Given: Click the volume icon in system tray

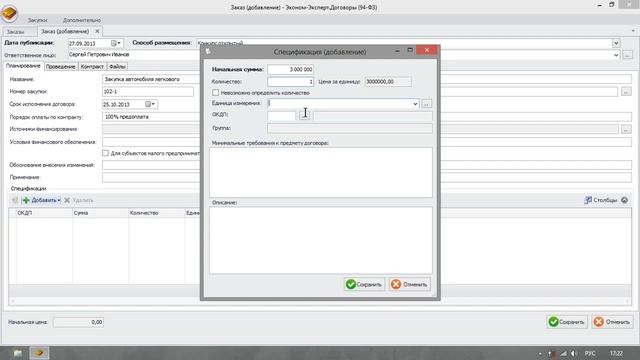Looking at the screenshot, I should (573, 353).
